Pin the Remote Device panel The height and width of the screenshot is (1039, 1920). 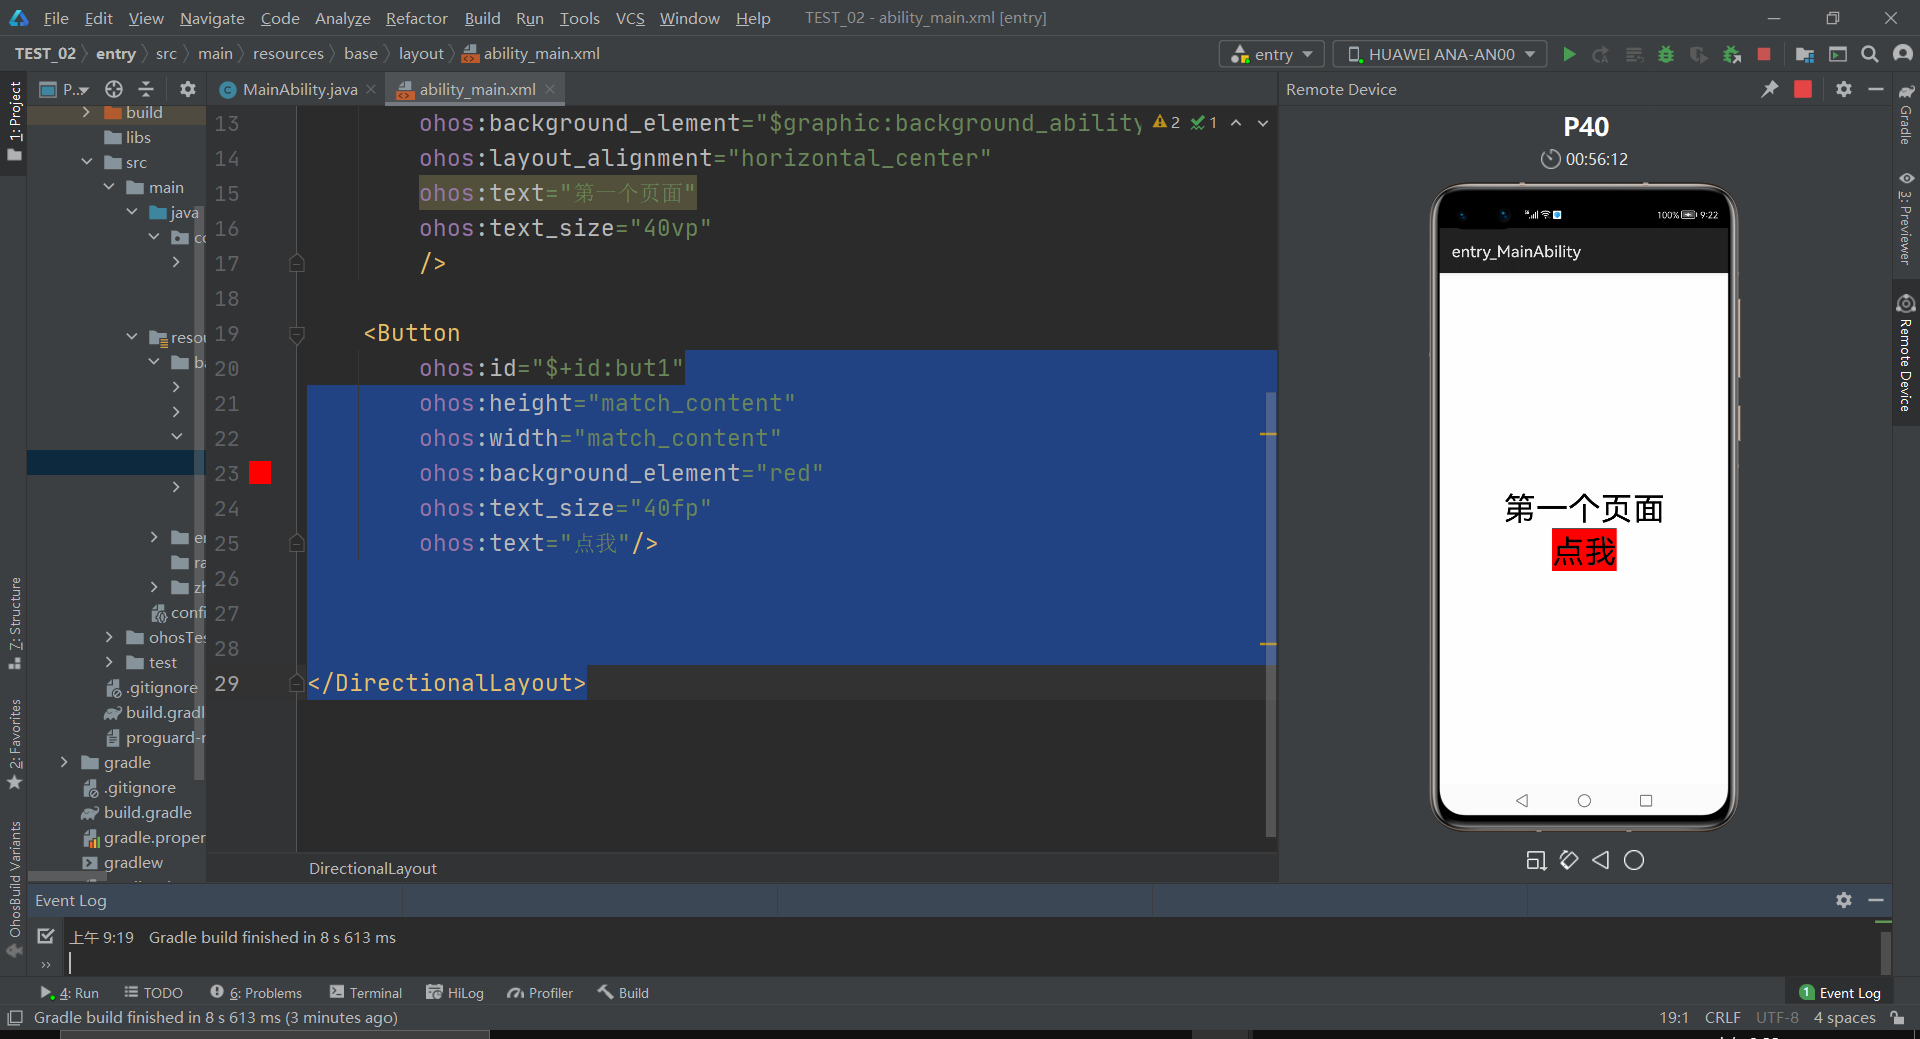tap(1770, 89)
